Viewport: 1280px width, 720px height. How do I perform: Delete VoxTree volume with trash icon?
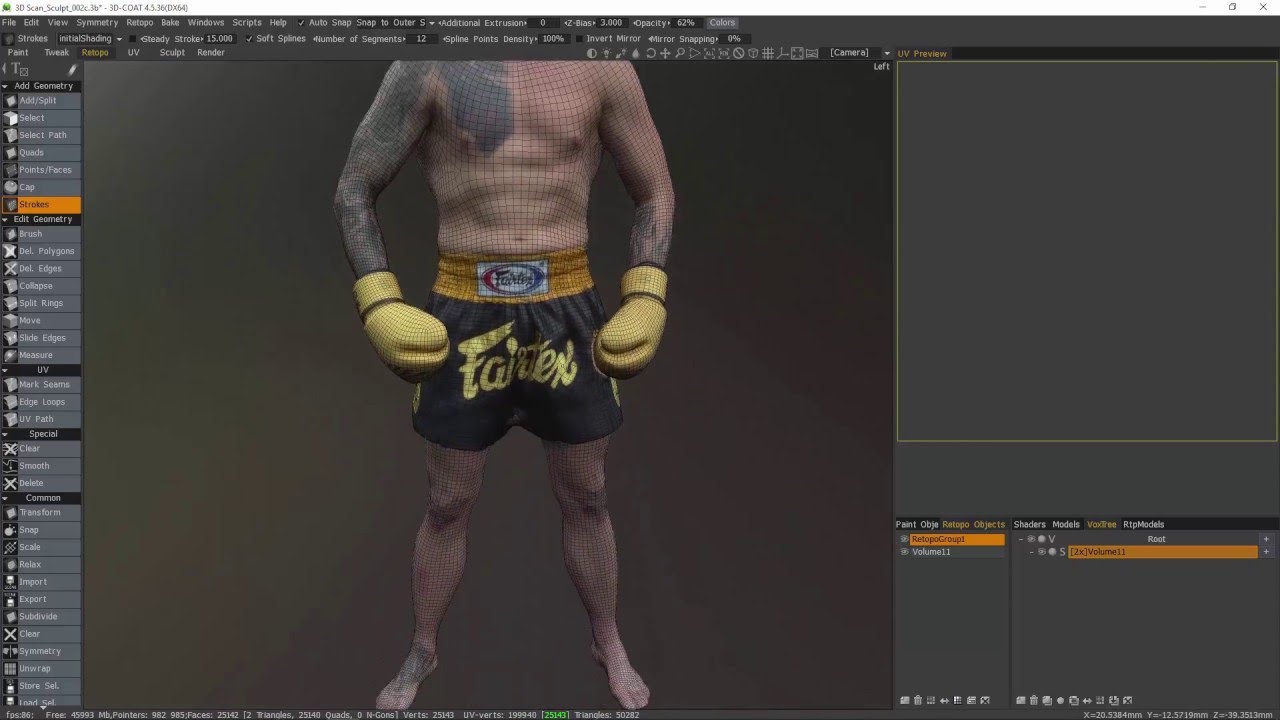pos(1034,700)
